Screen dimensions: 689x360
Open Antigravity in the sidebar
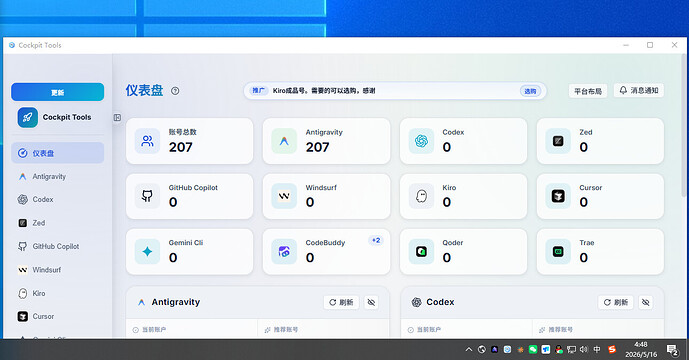(58, 176)
